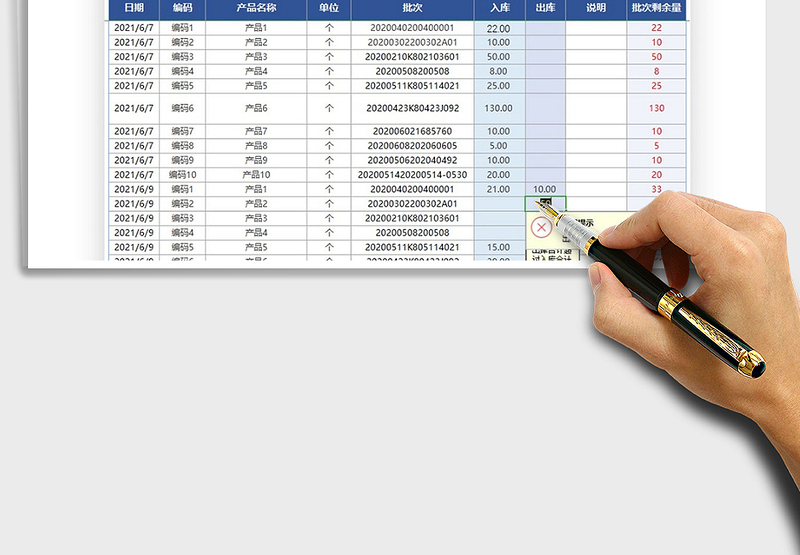Select the green-bordered active cell

[545, 203]
